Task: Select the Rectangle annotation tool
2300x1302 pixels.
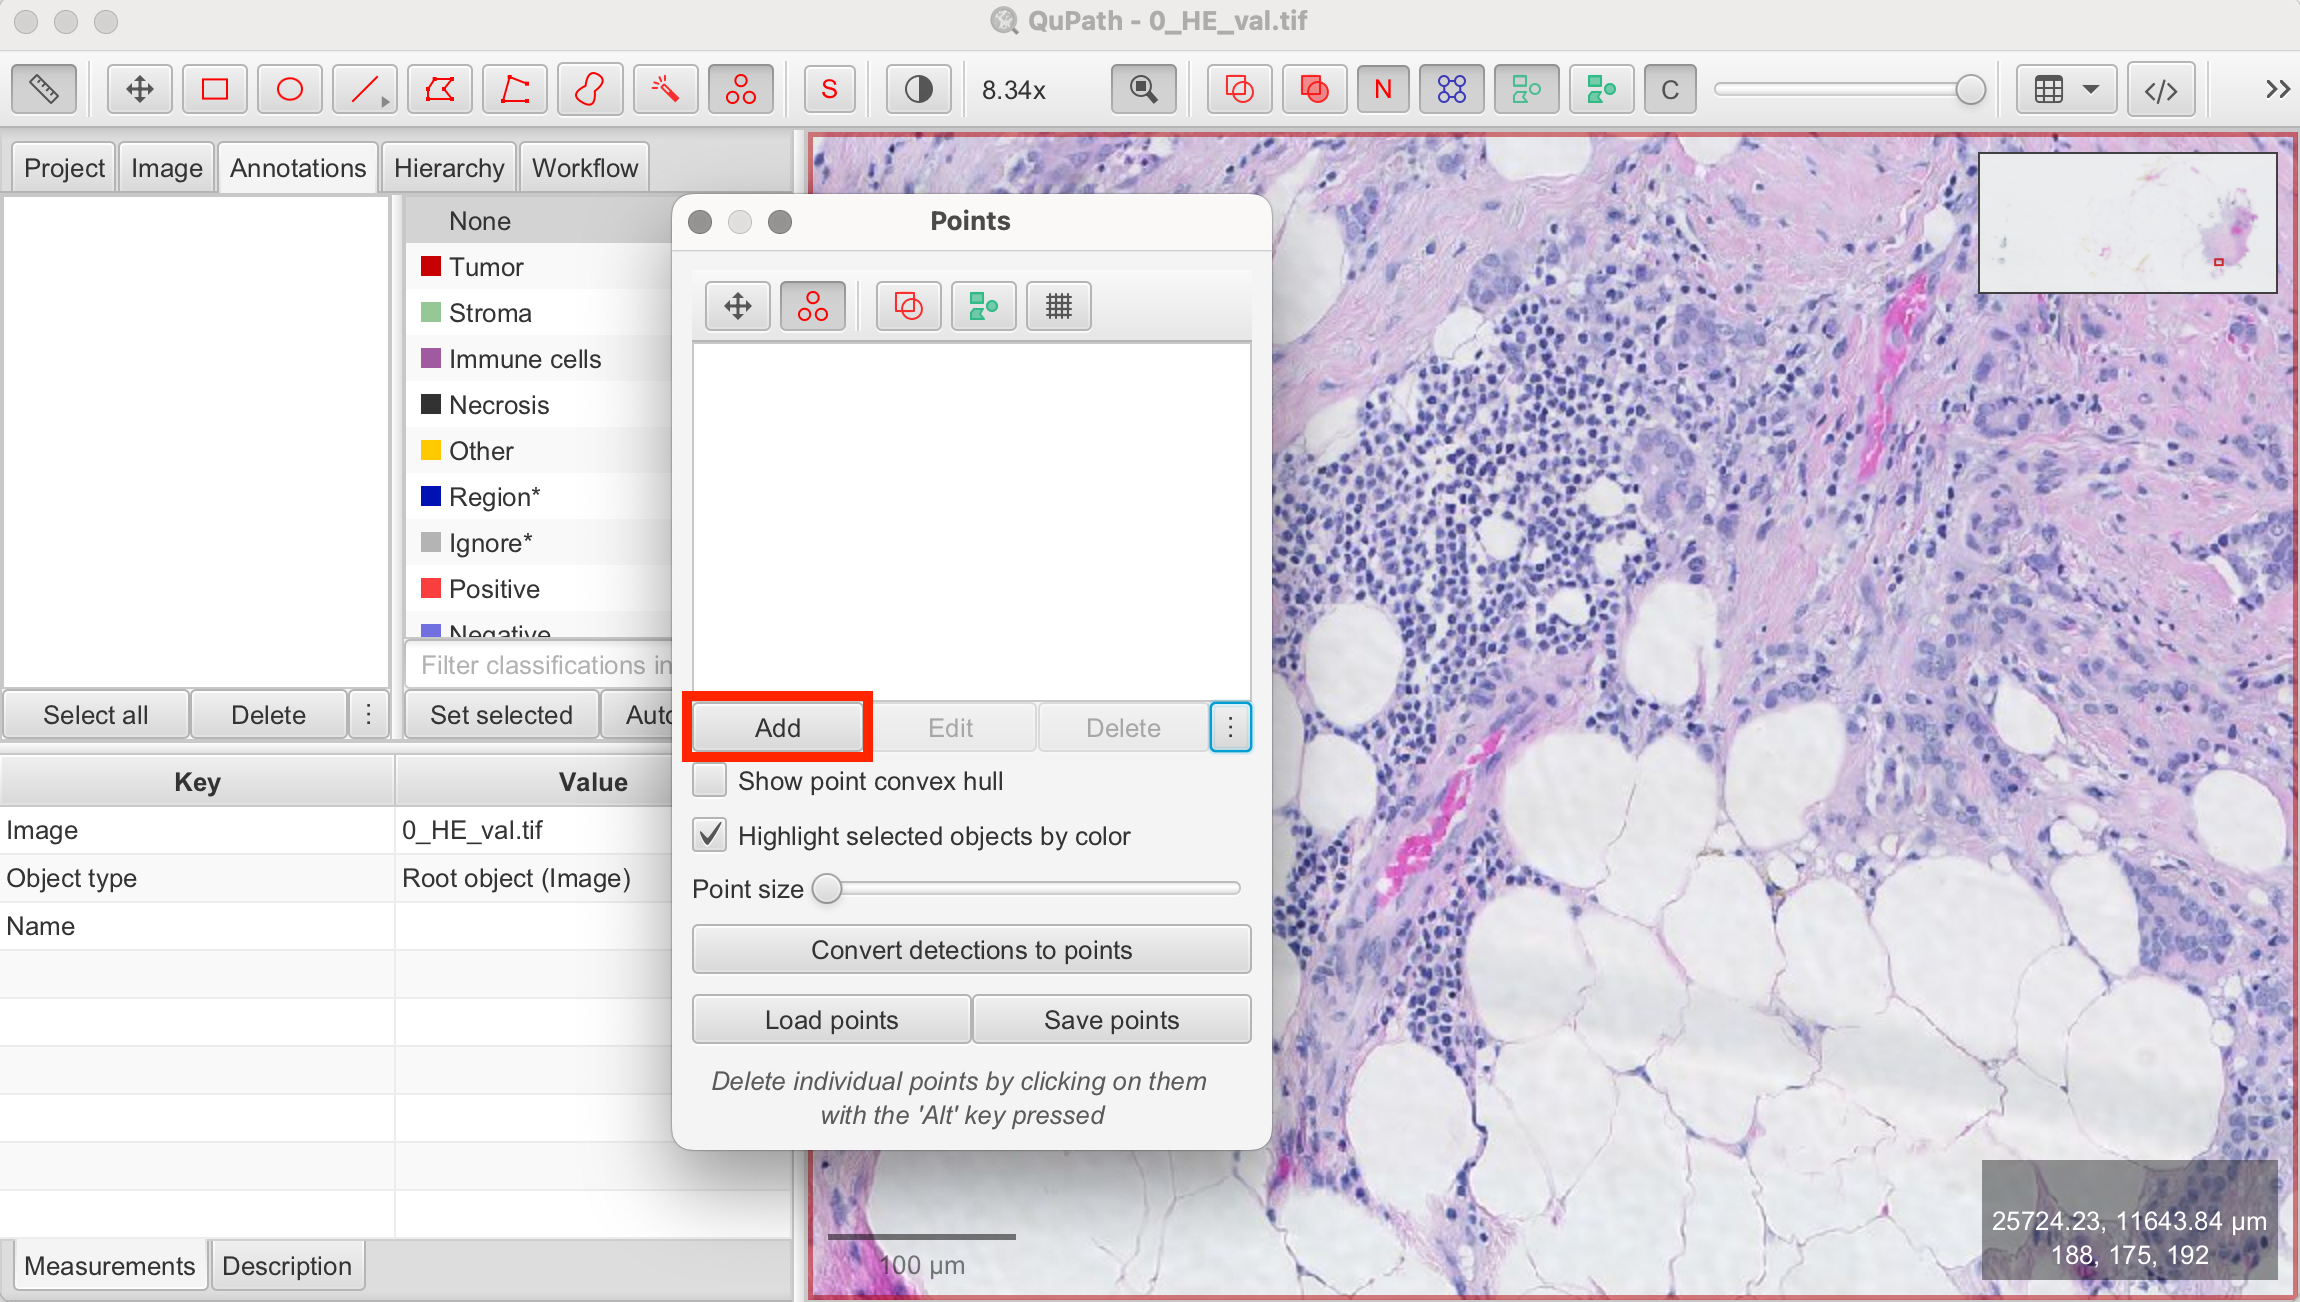Action: click(214, 88)
